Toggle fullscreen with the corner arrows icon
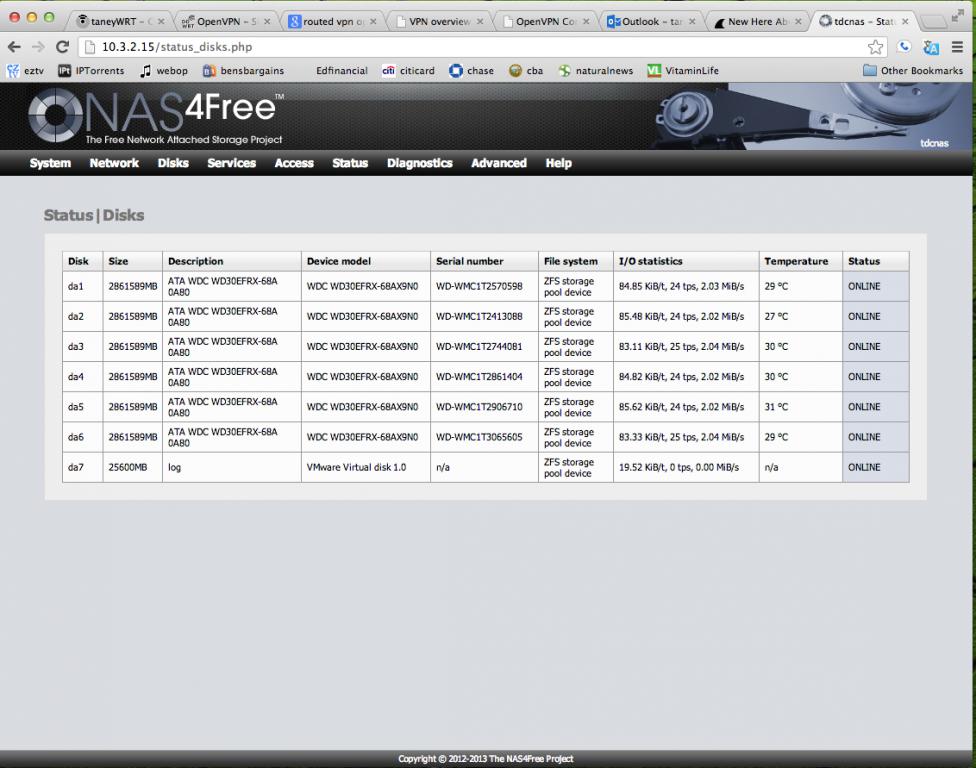Viewport: 976px width, 768px height. click(958, 15)
